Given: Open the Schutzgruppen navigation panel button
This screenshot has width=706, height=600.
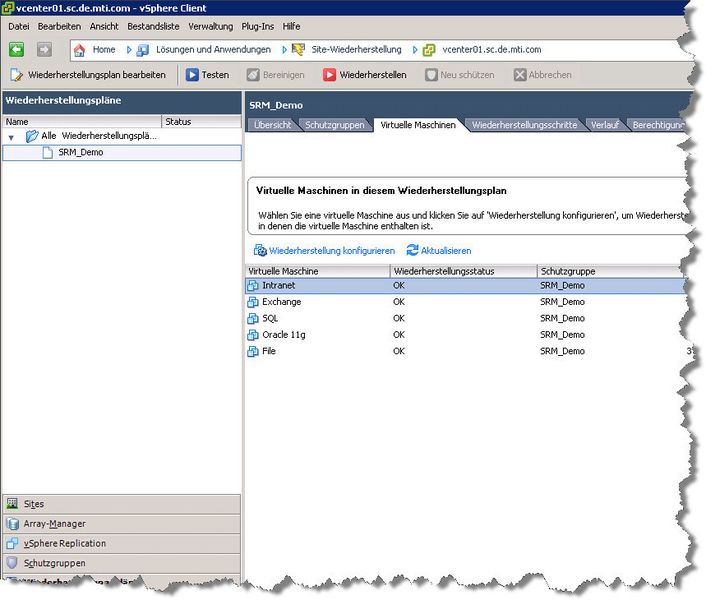Looking at the screenshot, I should pyautogui.click(x=122, y=563).
